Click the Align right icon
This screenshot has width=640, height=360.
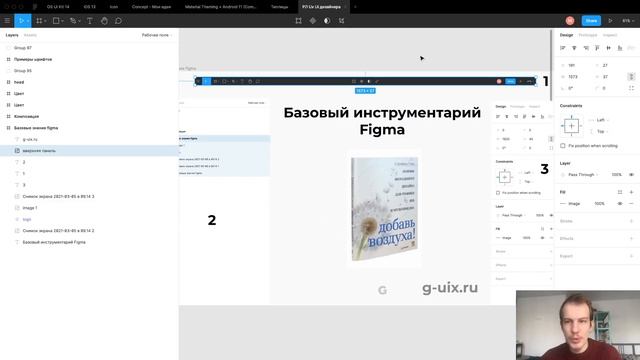pyautogui.click(x=586, y=48)
